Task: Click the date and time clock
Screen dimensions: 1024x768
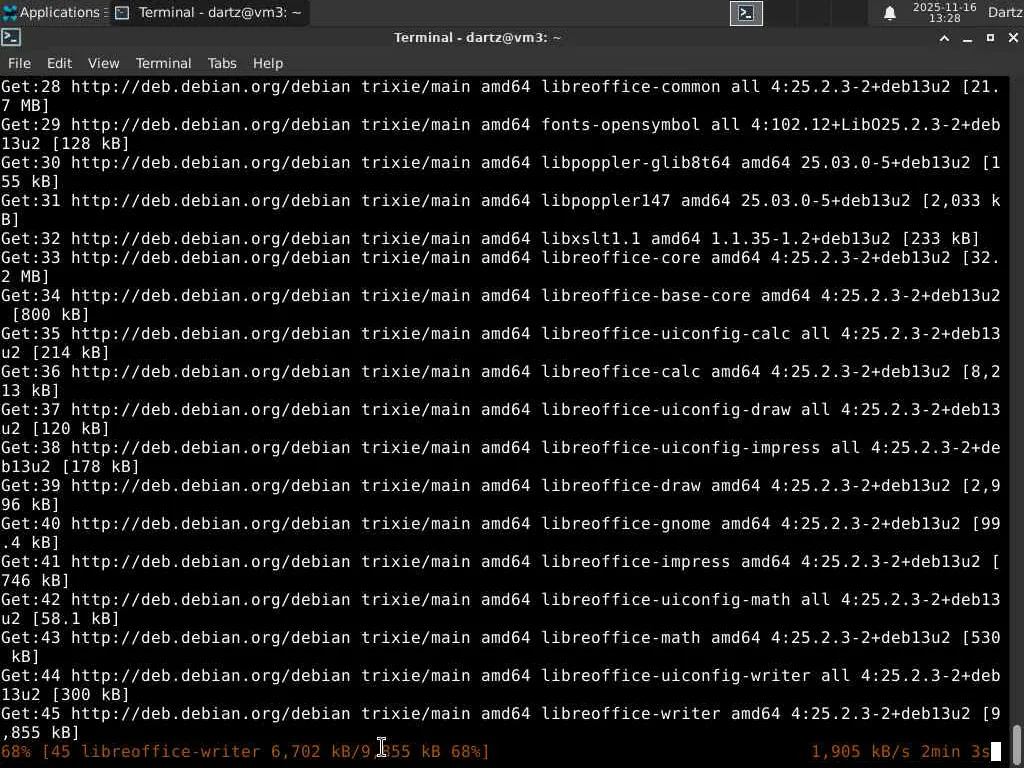Action: click(944, 12)
